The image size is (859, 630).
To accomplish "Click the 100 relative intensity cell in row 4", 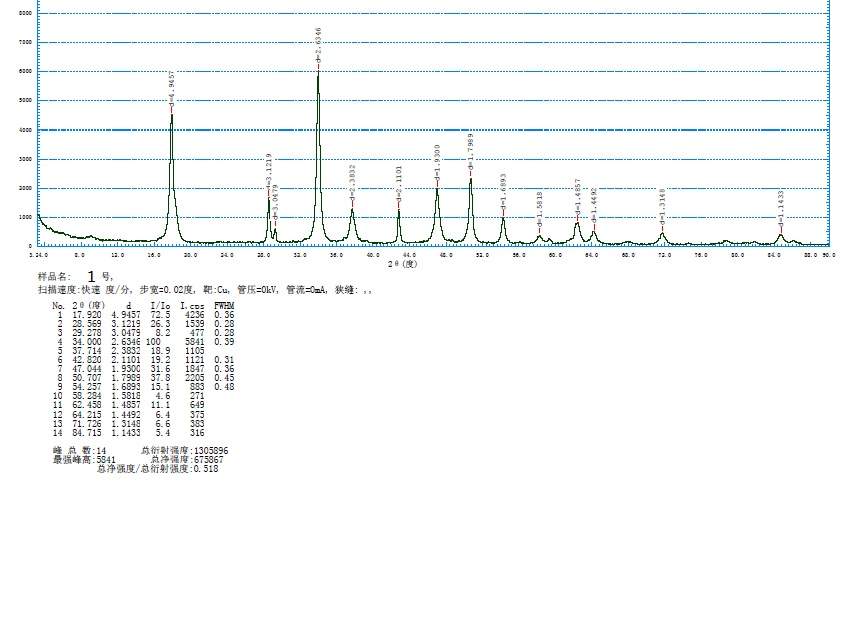I will tap(153, 342).
